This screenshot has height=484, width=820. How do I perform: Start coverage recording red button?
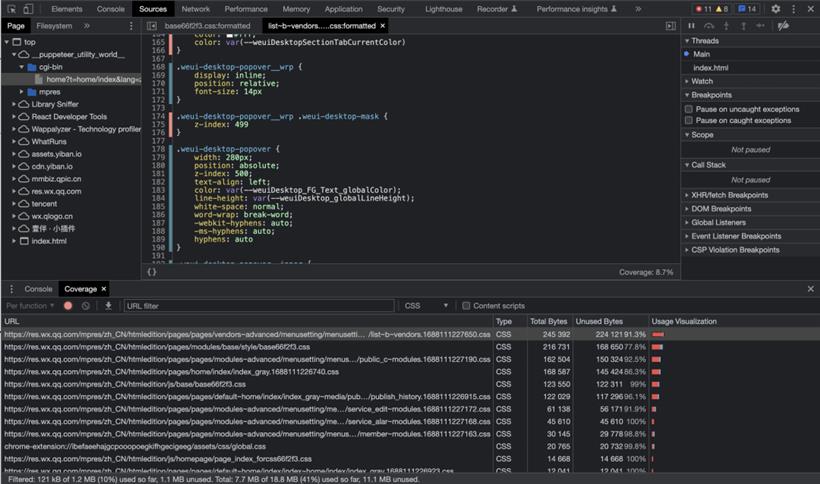(x=68, y=306)
